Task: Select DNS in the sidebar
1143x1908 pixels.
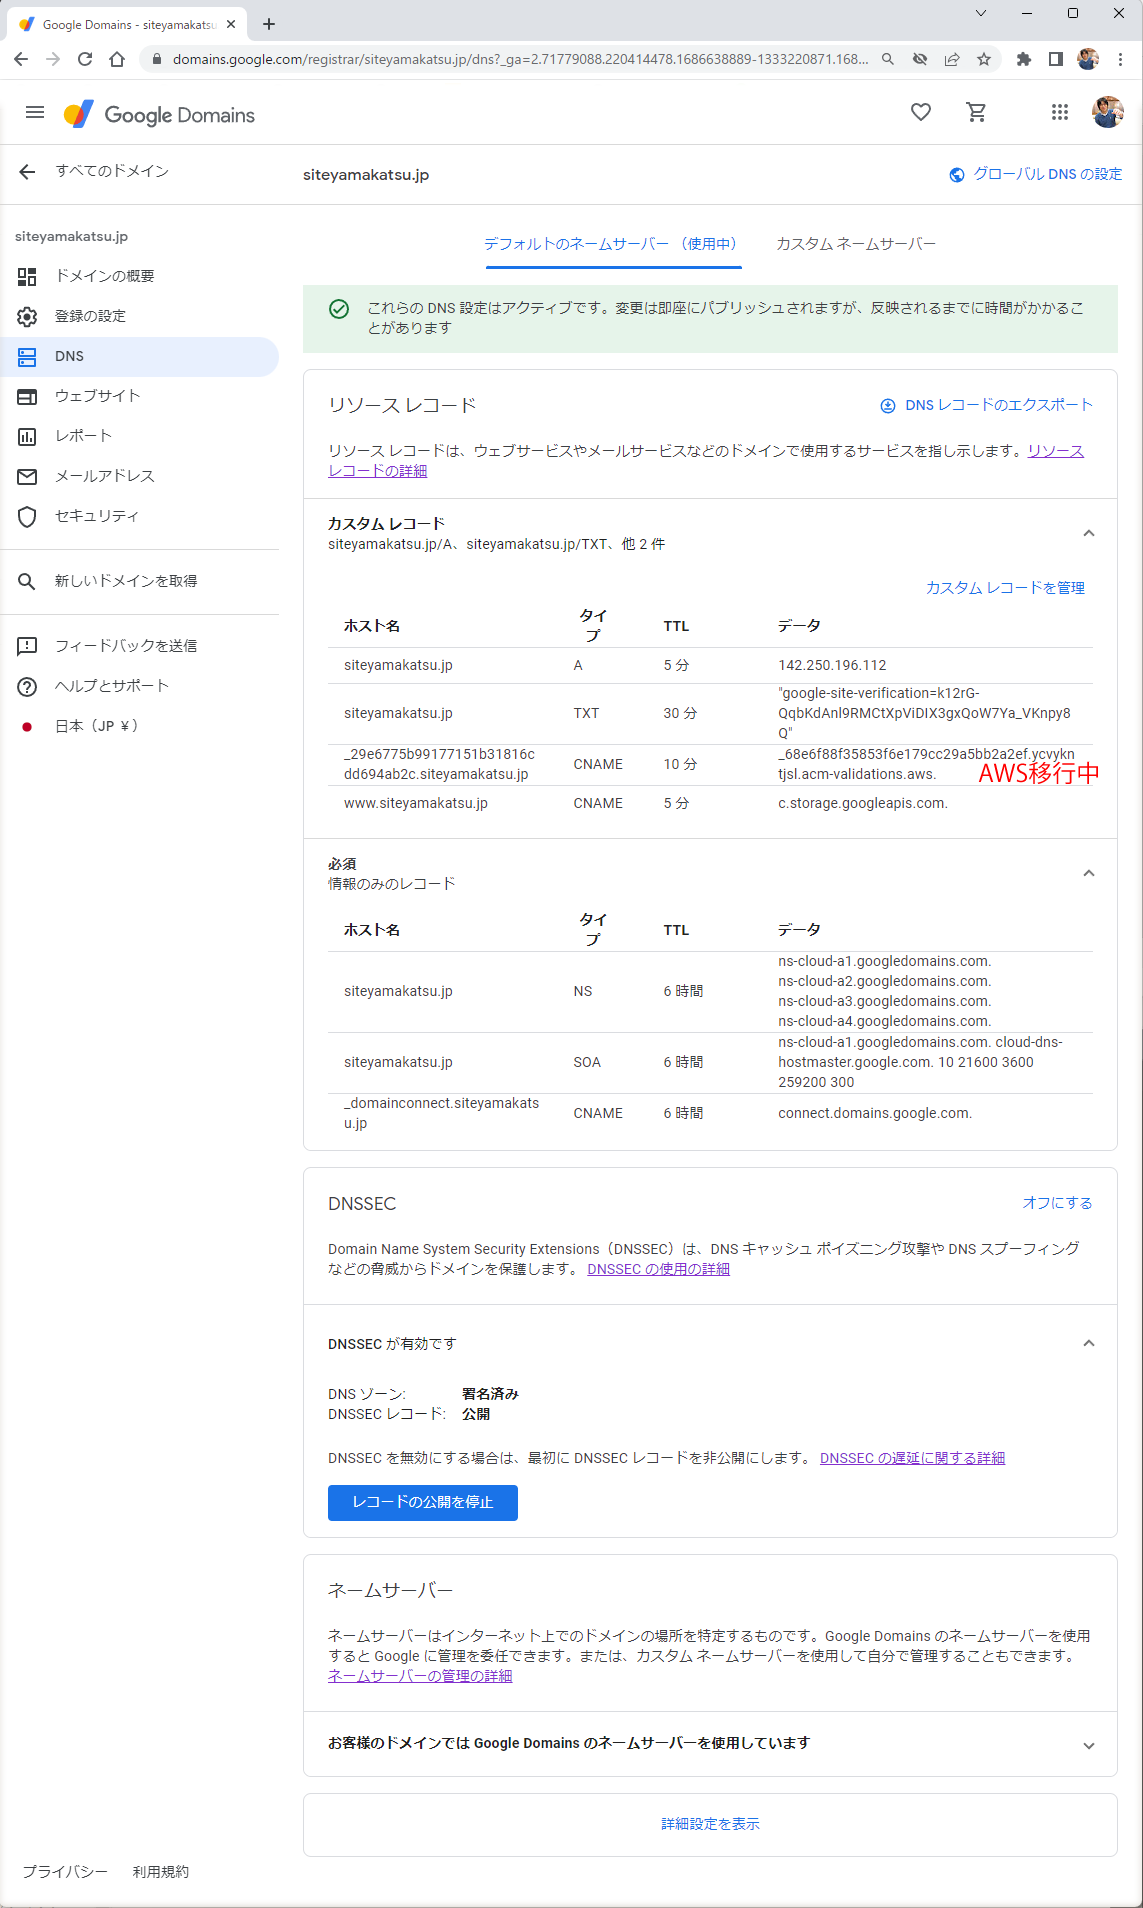Action: coord(140,356)
